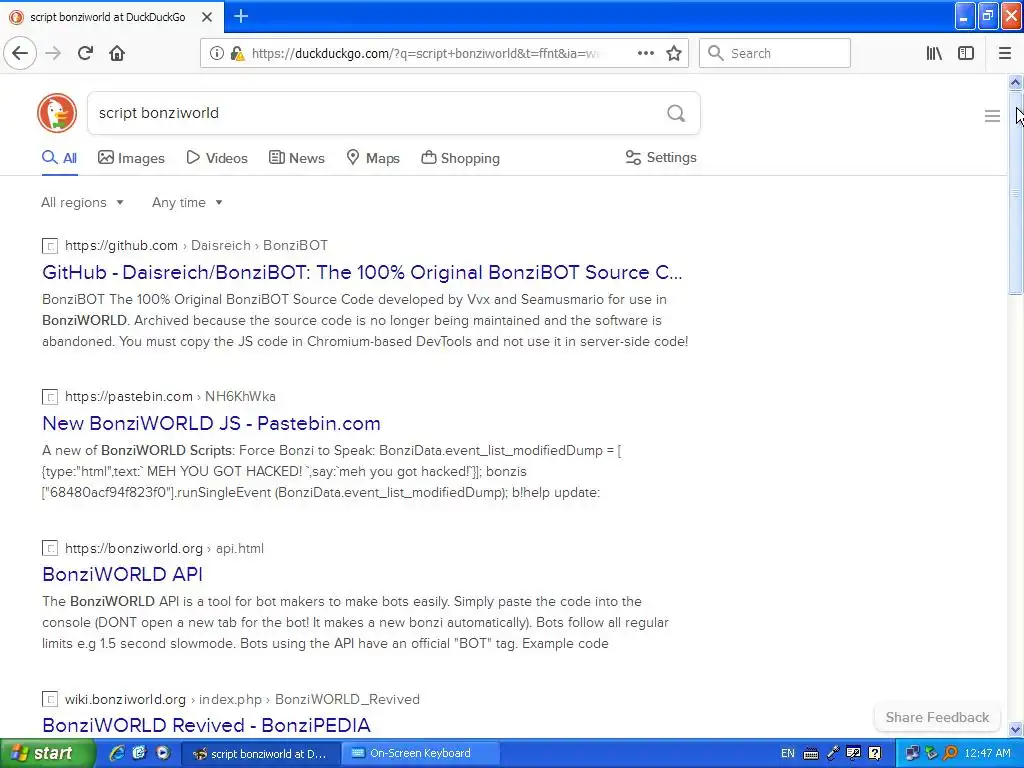Open BonziWORLD Revived - BonziPEDIA link
1024x768 pixels.
pos(206,725)
